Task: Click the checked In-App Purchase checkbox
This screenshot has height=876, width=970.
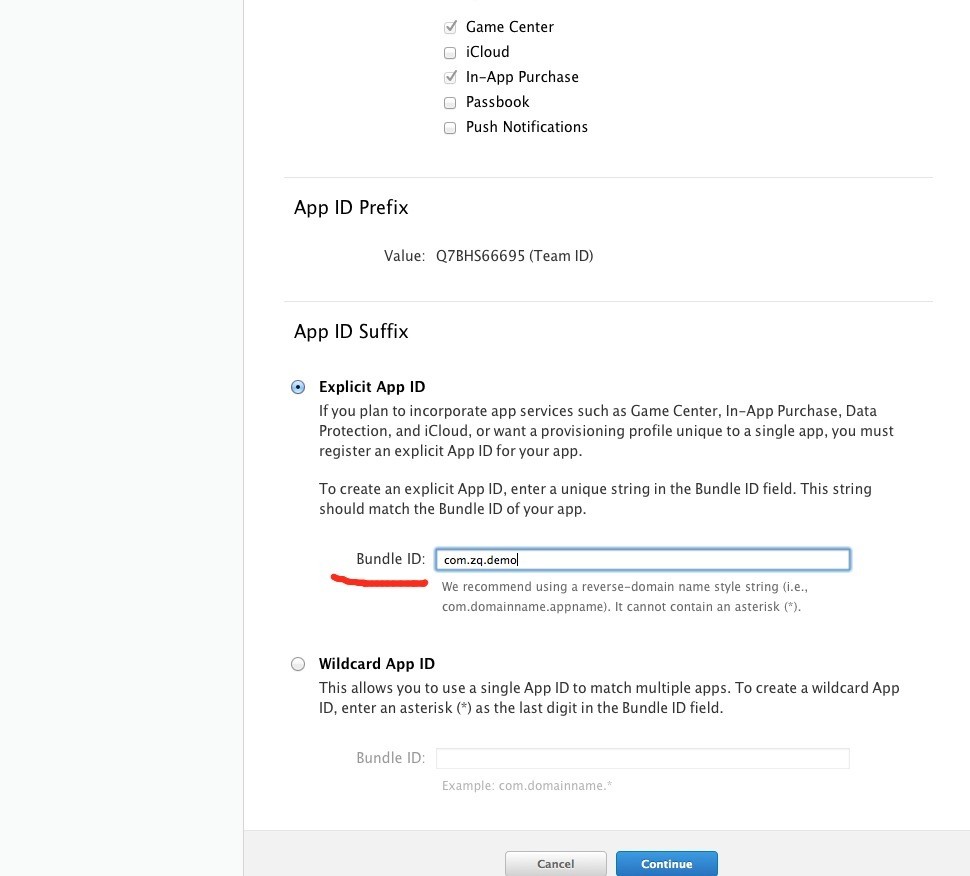Action: [450, 77]
